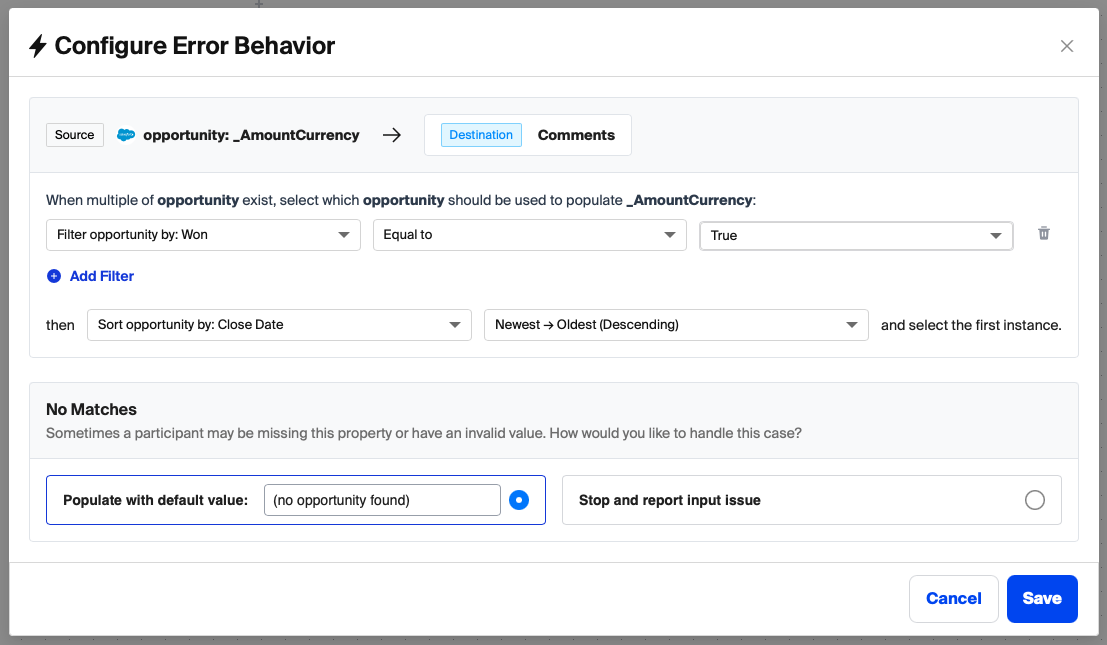Select the Populate with default value radio
This screenshot has width=1107, height=645.
(519, 500)
